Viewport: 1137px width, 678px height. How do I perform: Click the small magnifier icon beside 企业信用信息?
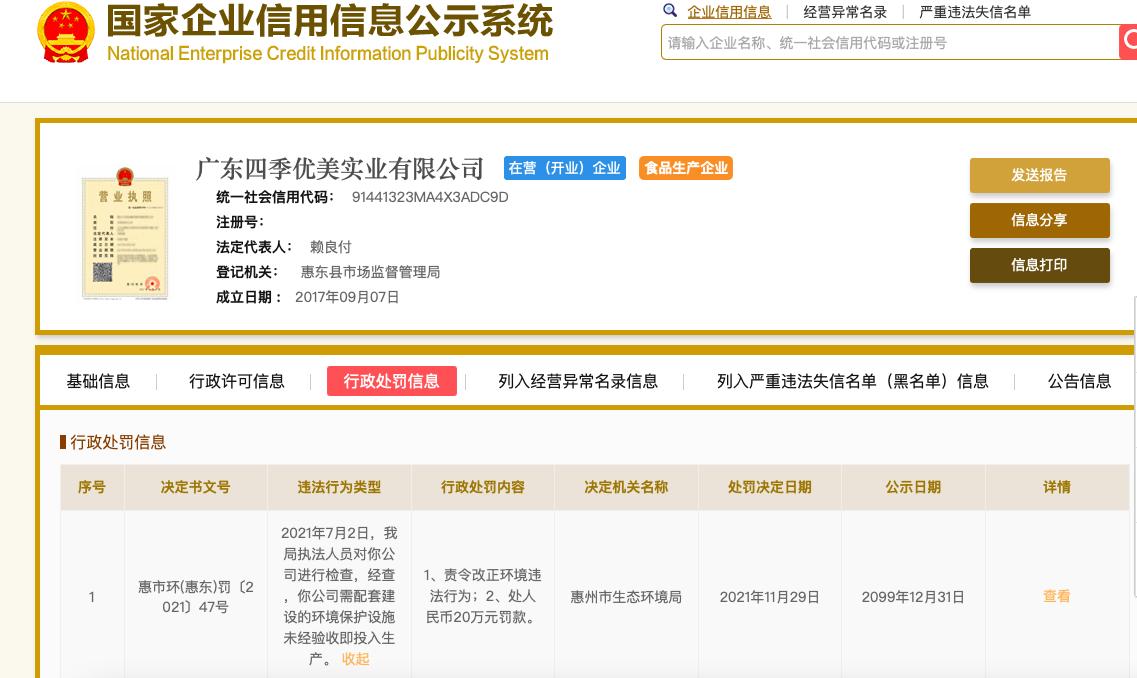coord(670,10)
